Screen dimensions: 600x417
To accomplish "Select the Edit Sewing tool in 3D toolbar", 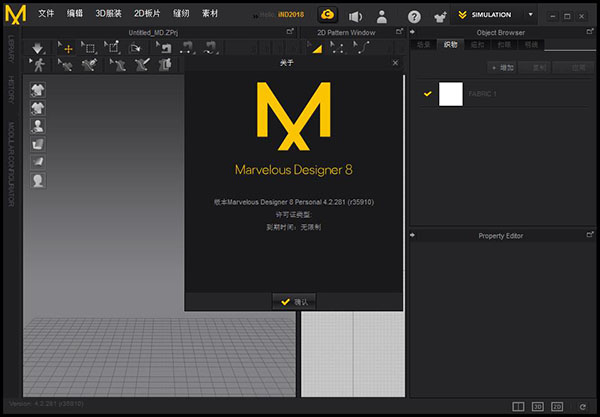I will coord(164,48).
